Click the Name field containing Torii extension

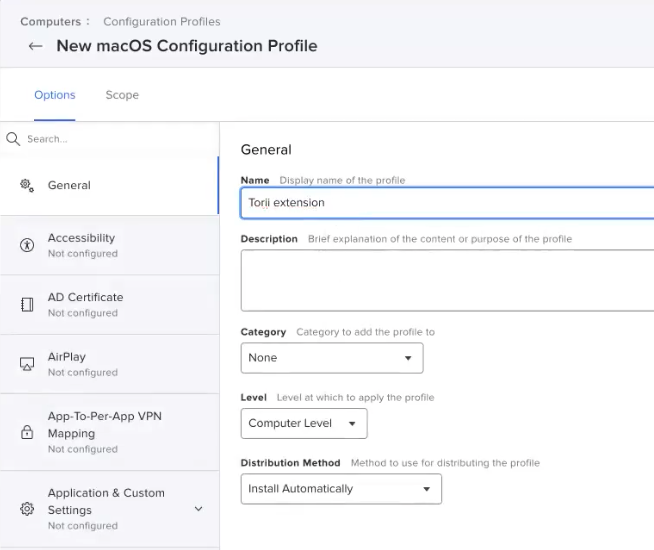coord(447,203)
